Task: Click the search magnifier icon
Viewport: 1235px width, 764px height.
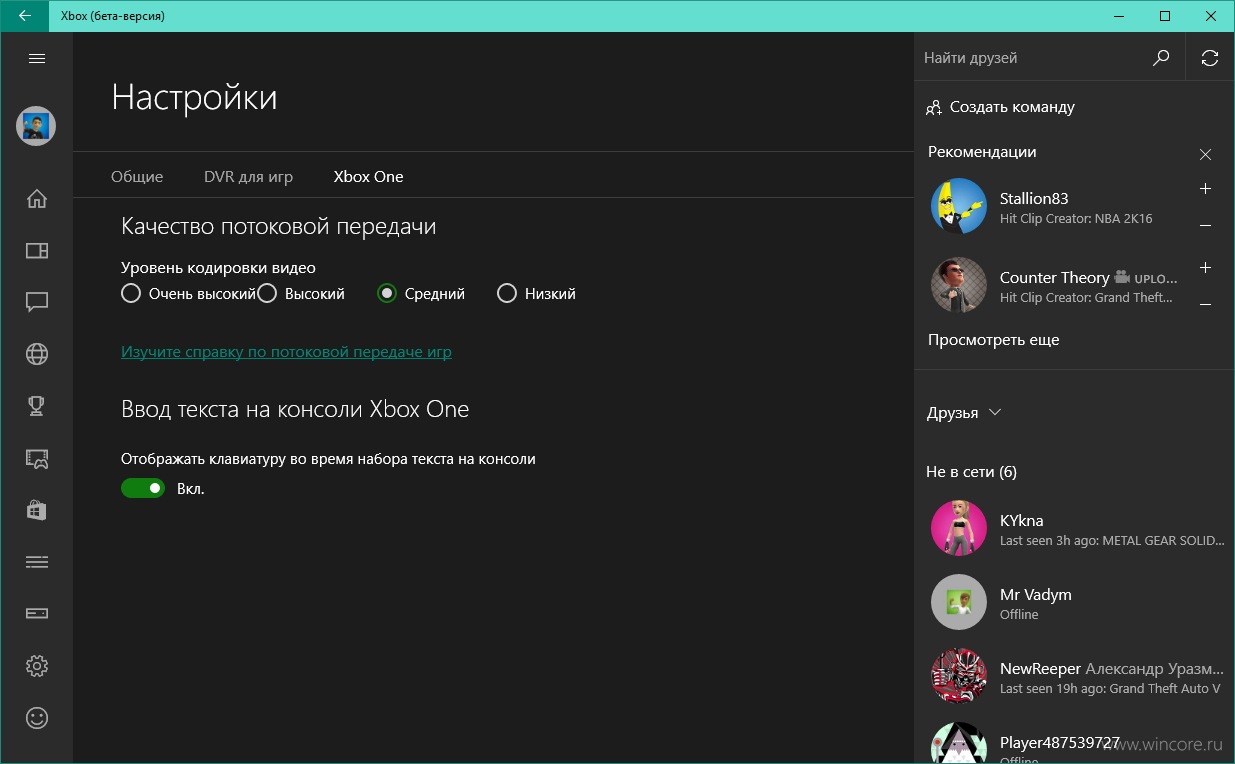Action: pyautogui.click(x=1161, y=58)
